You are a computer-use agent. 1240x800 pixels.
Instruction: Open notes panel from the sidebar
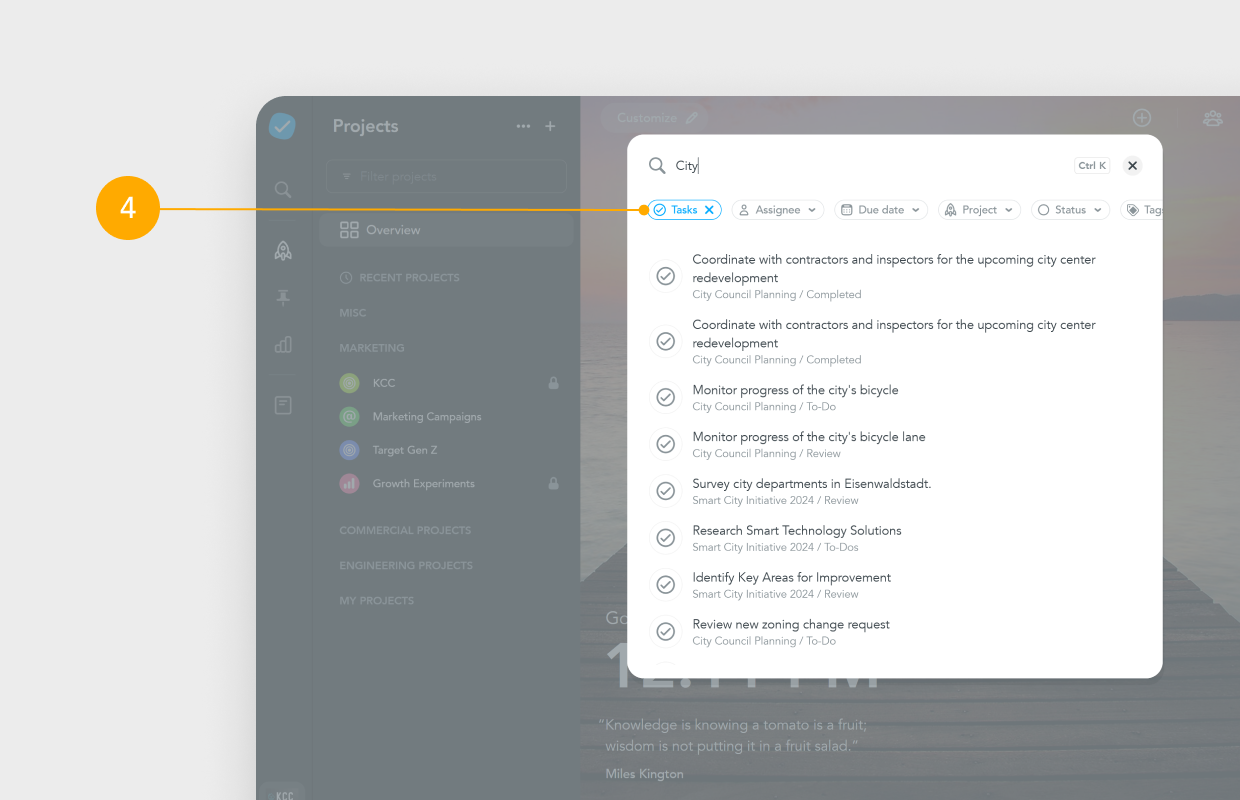[283, 404]
